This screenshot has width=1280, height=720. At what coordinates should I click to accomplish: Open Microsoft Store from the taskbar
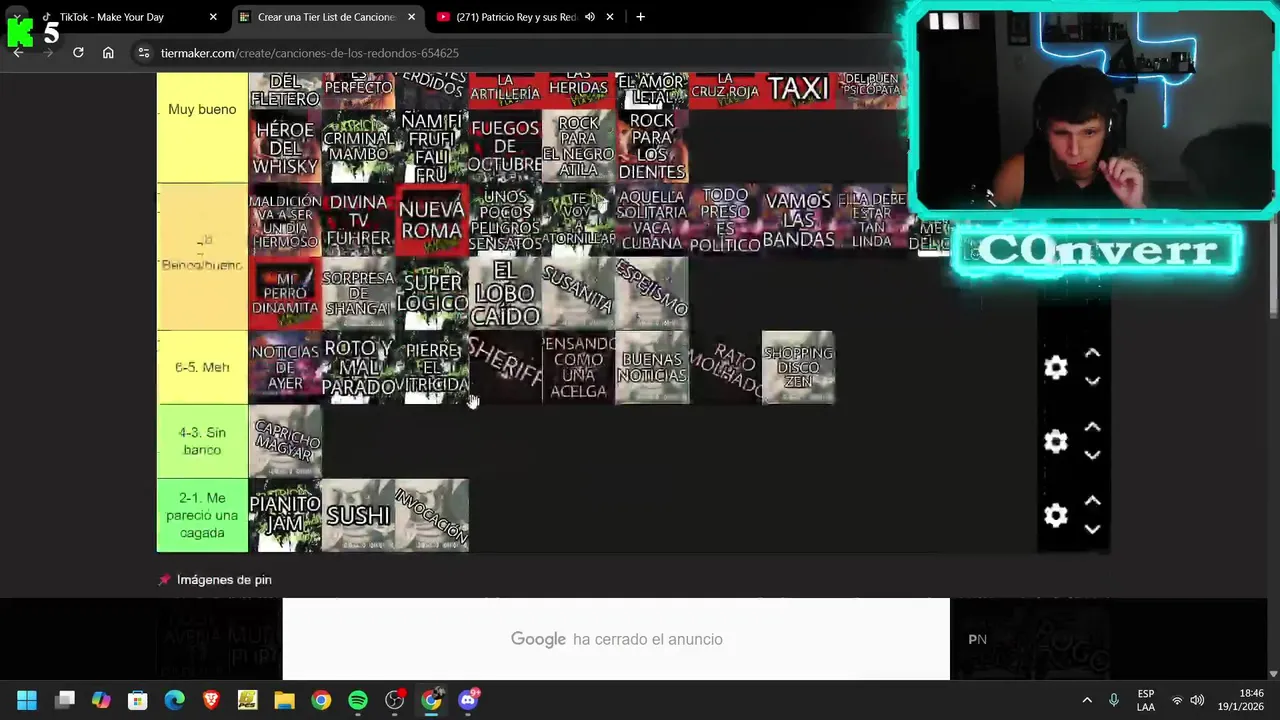(138, 700)
